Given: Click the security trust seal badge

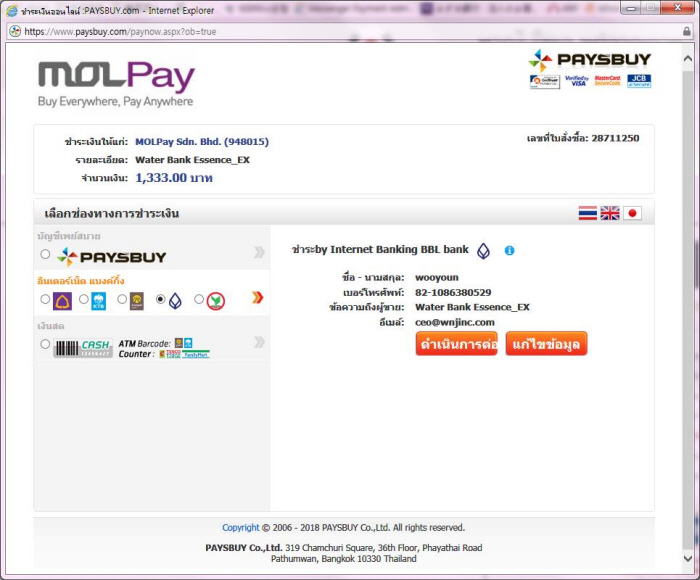Looking at the screenshot, I should (545, 82).
